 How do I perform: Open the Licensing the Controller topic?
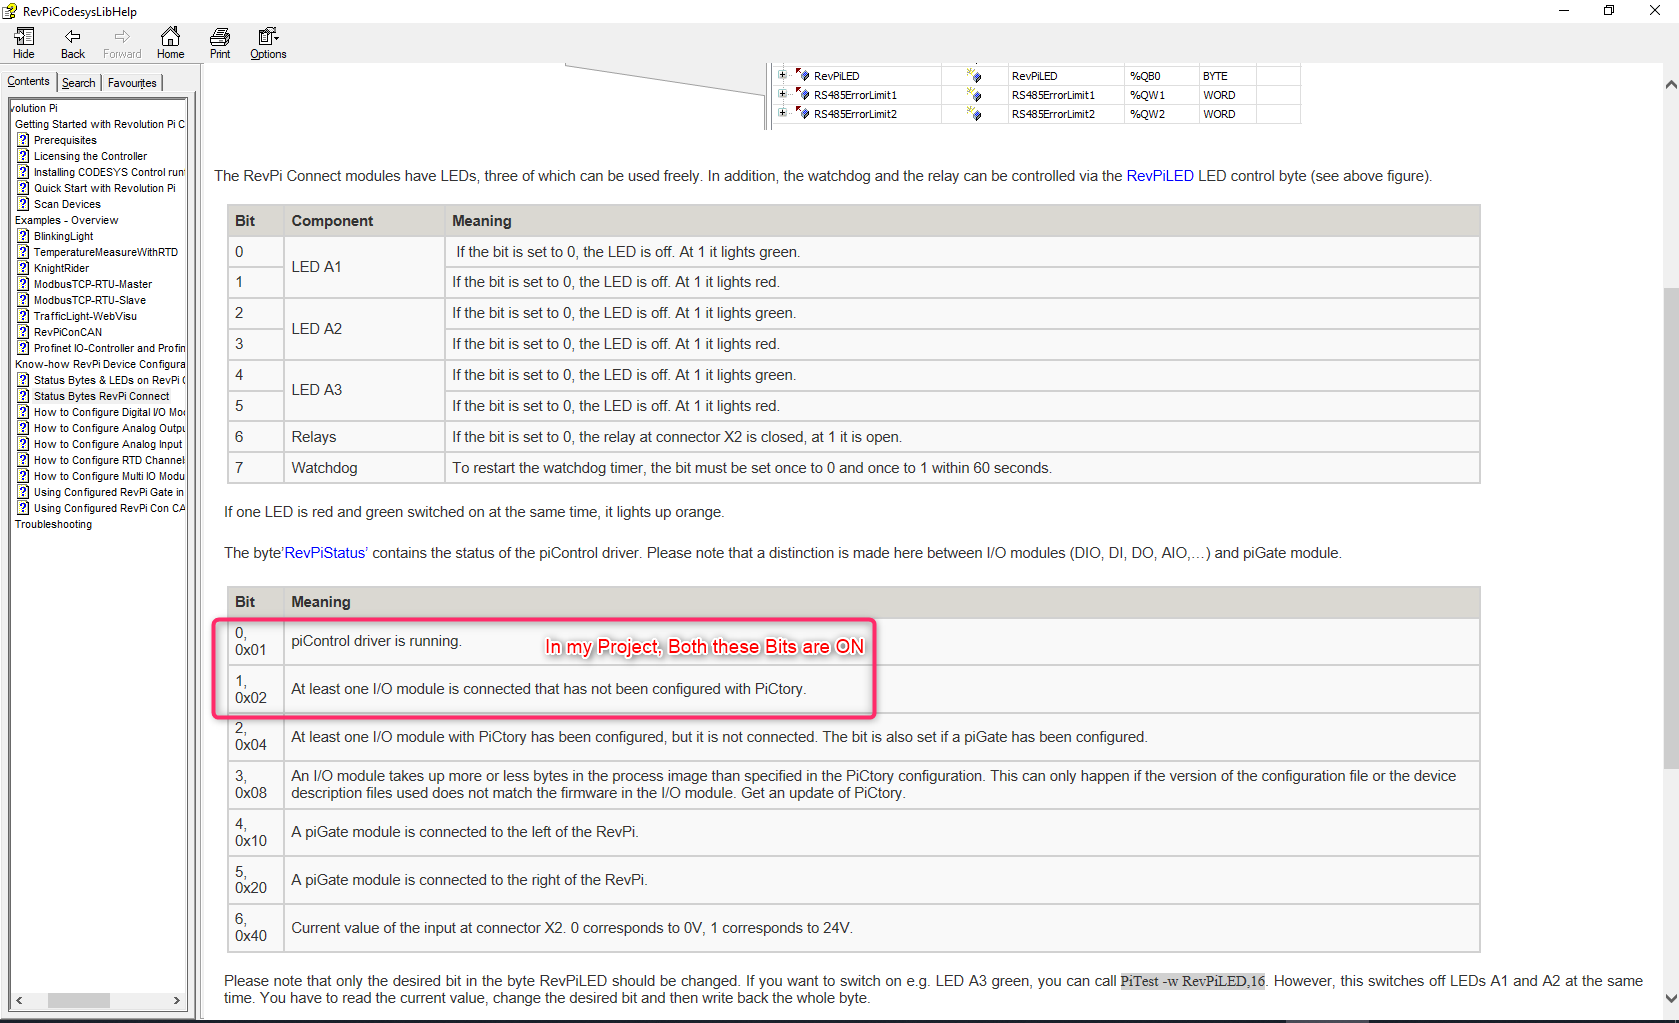90,156
